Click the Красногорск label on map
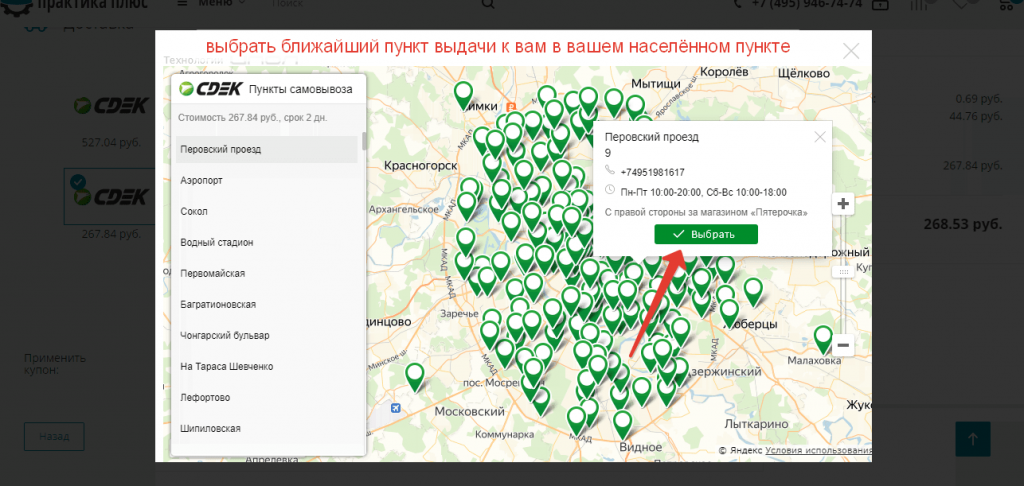 point(421,166)
